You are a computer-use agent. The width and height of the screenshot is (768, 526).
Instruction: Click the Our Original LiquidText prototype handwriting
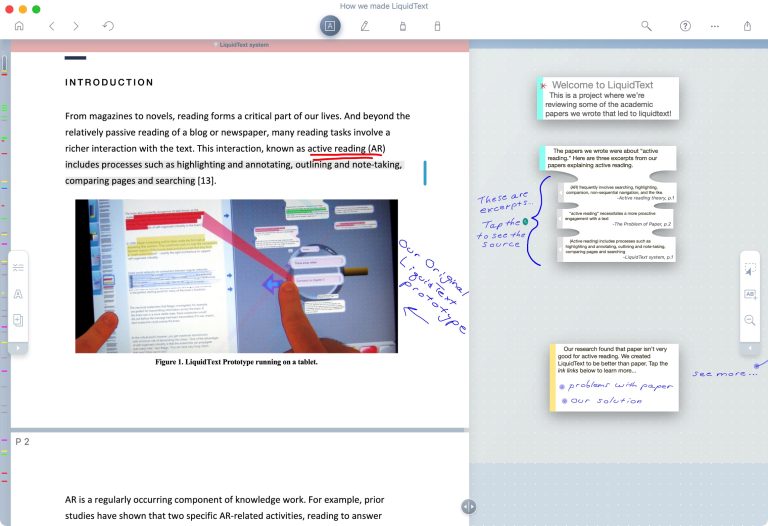(432, 287)
